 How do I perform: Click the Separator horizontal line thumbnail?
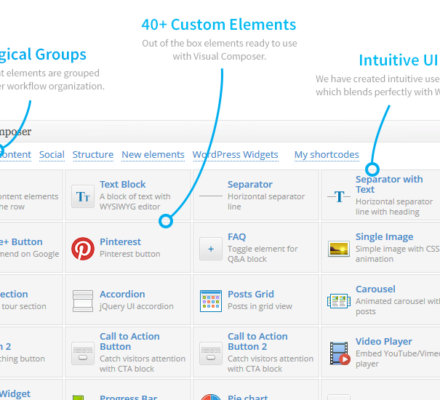point(211,196)
